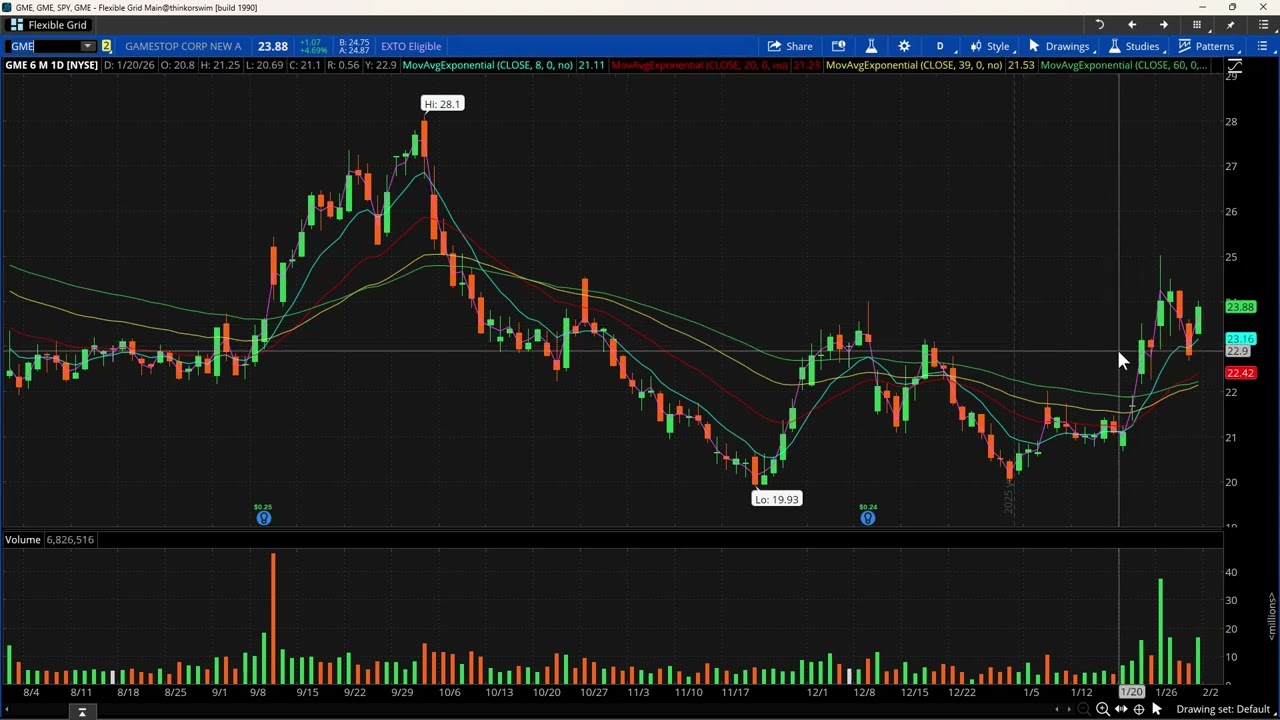This screenshot has height=720, width=1280.
Task: Click the pin window icon
Action: [x=1230, y=25]
